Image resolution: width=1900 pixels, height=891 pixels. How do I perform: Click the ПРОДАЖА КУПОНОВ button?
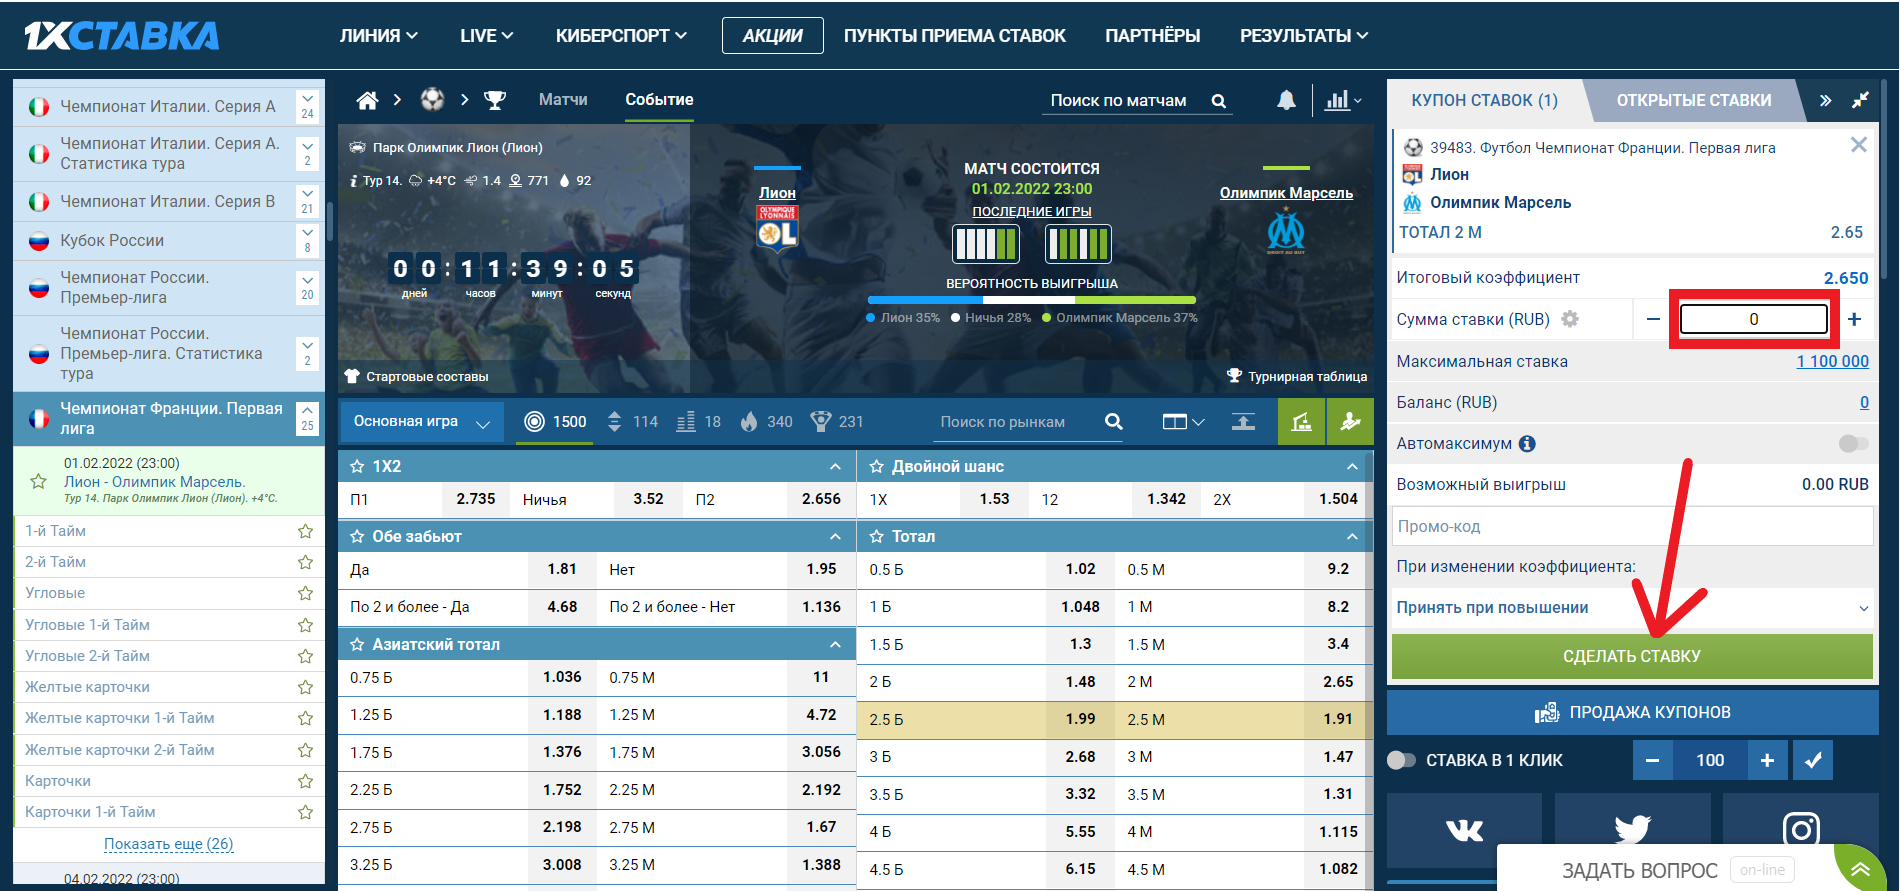point(1632,712)
